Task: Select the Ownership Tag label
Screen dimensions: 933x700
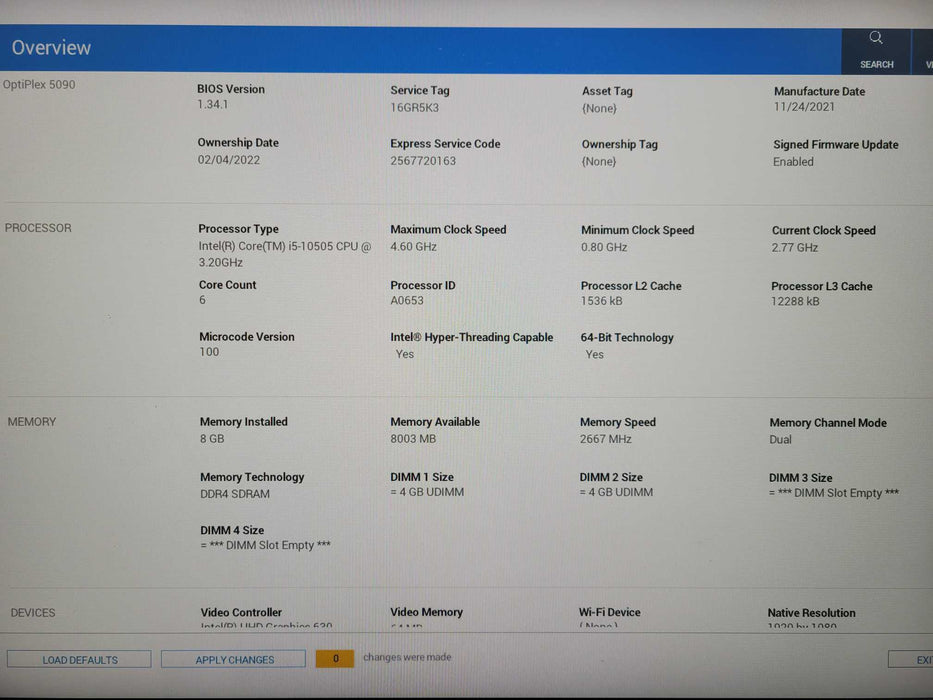Action: click(619, 144)
